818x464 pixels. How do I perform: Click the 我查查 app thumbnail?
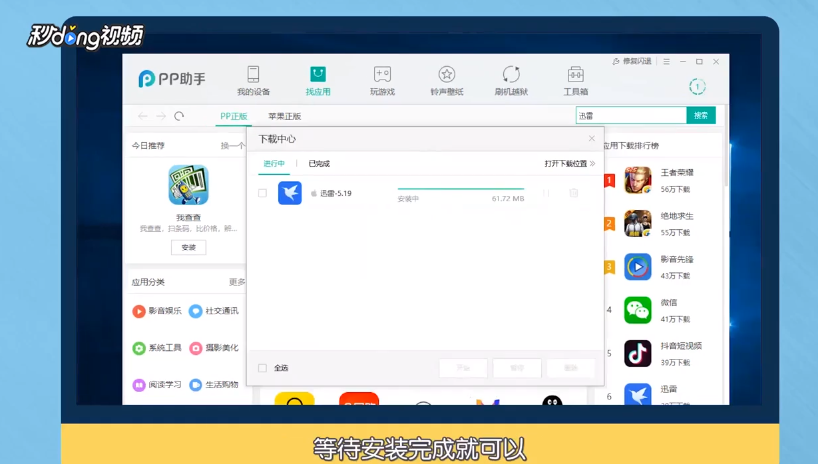pyautogui.click(x=188, y=185)
